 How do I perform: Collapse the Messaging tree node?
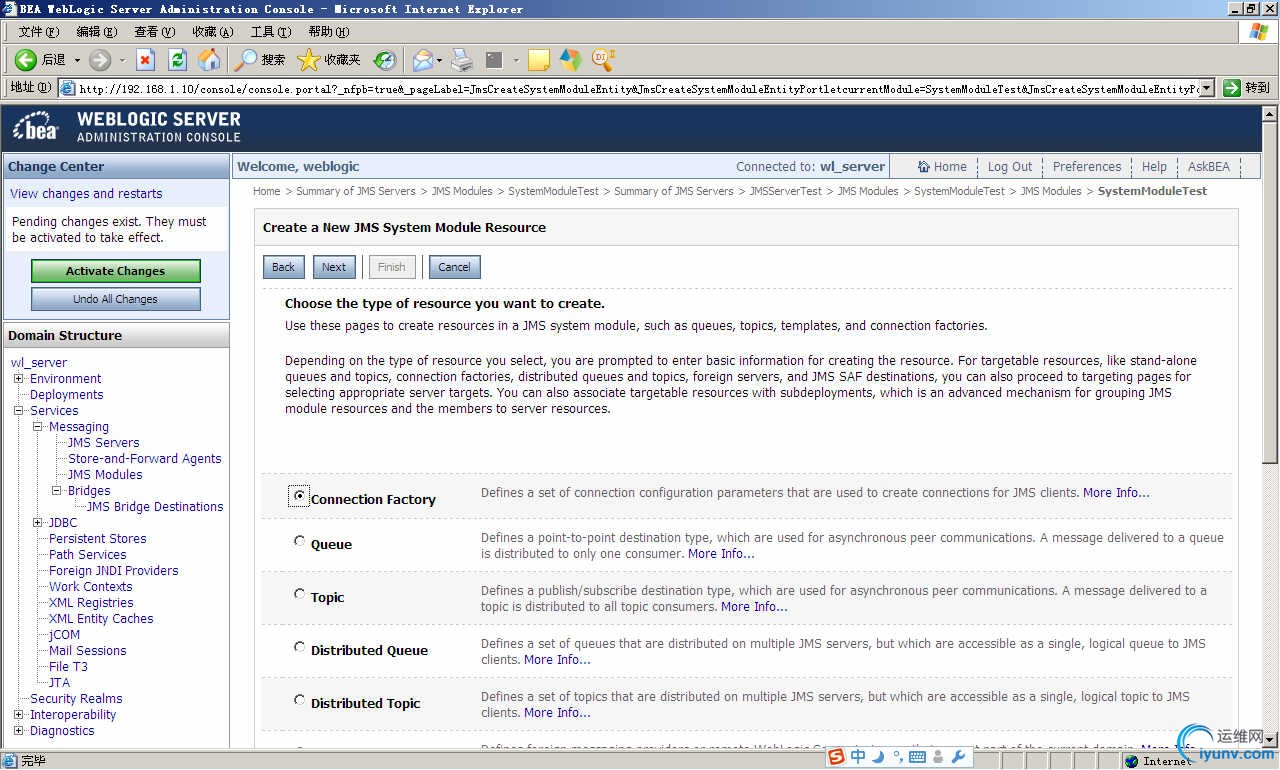click(38, 427)
